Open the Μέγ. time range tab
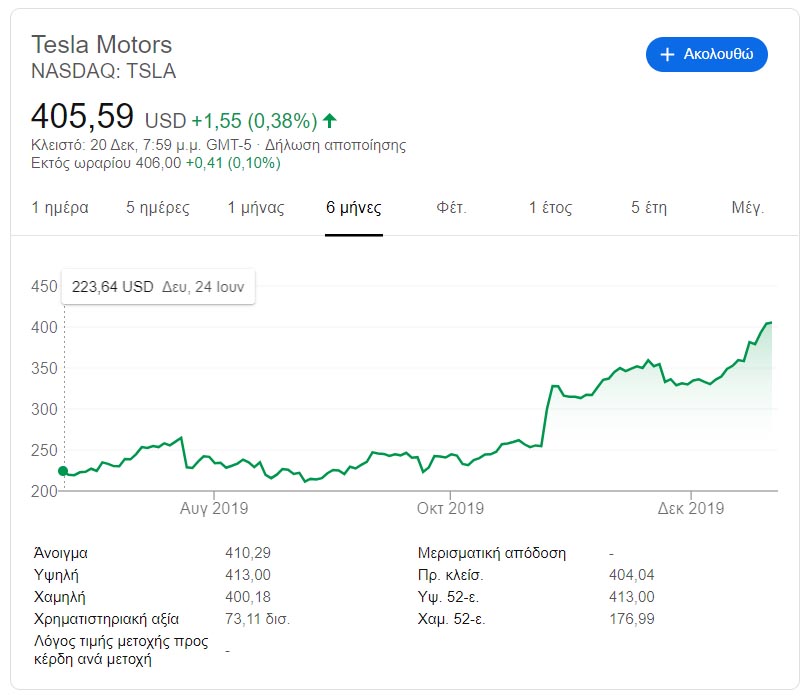This screenshot has height=699, width=811. click(x=747, y=208)
